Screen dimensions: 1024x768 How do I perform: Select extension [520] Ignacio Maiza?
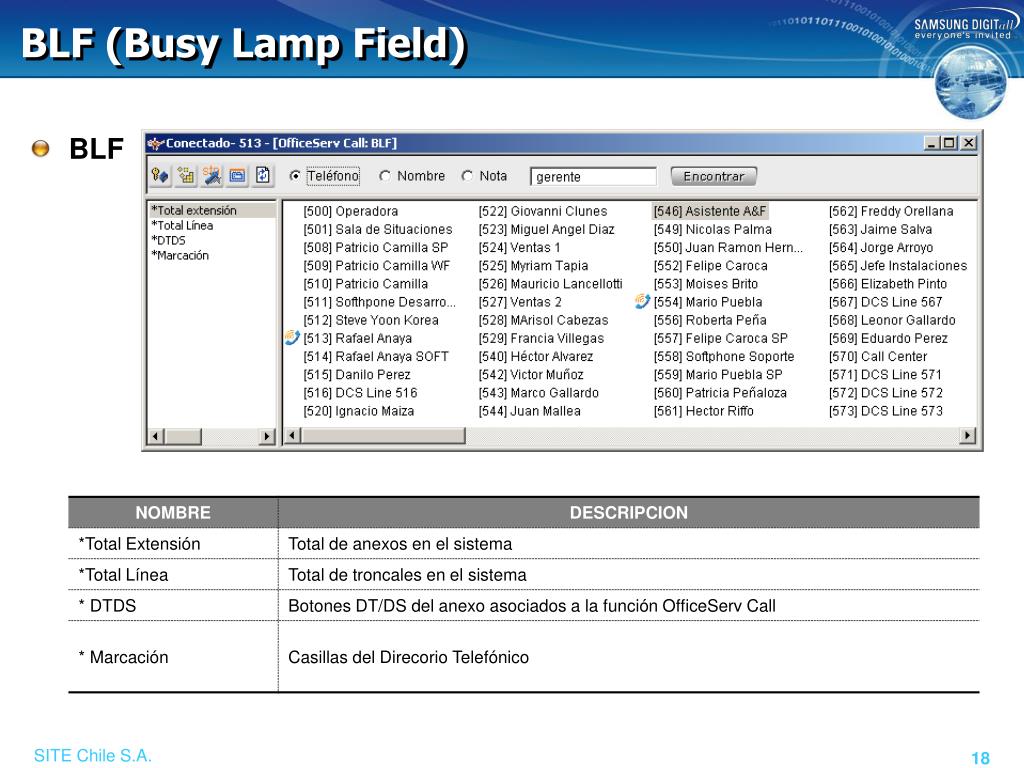pyautogui.click(x=359, y=411)
